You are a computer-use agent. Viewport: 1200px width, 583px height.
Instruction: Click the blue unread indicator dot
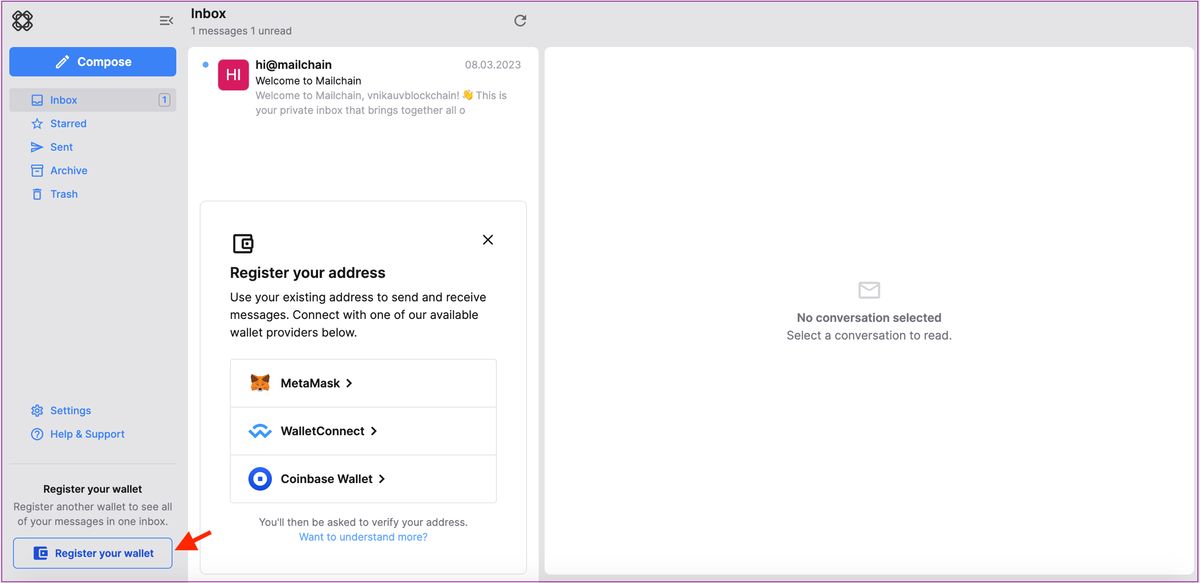click(x=205, y=65)
